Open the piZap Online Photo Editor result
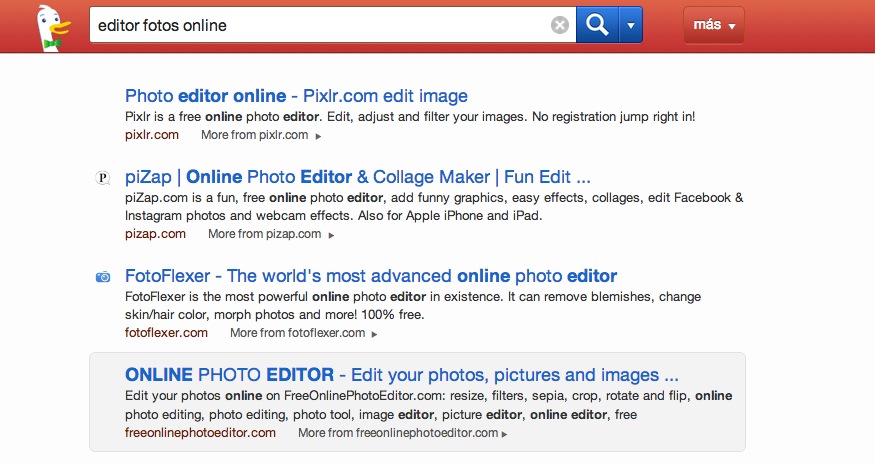Viewport: 875px width, 464px height. point(357,177)
